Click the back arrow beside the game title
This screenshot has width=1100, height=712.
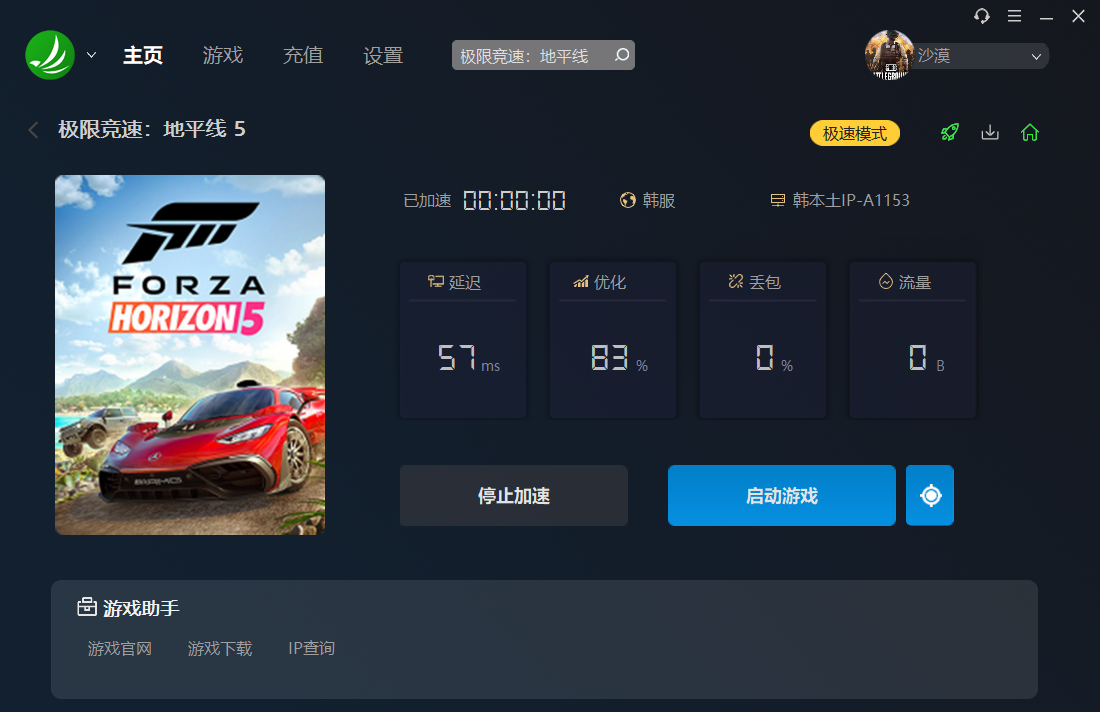click(x=34, y=130)
